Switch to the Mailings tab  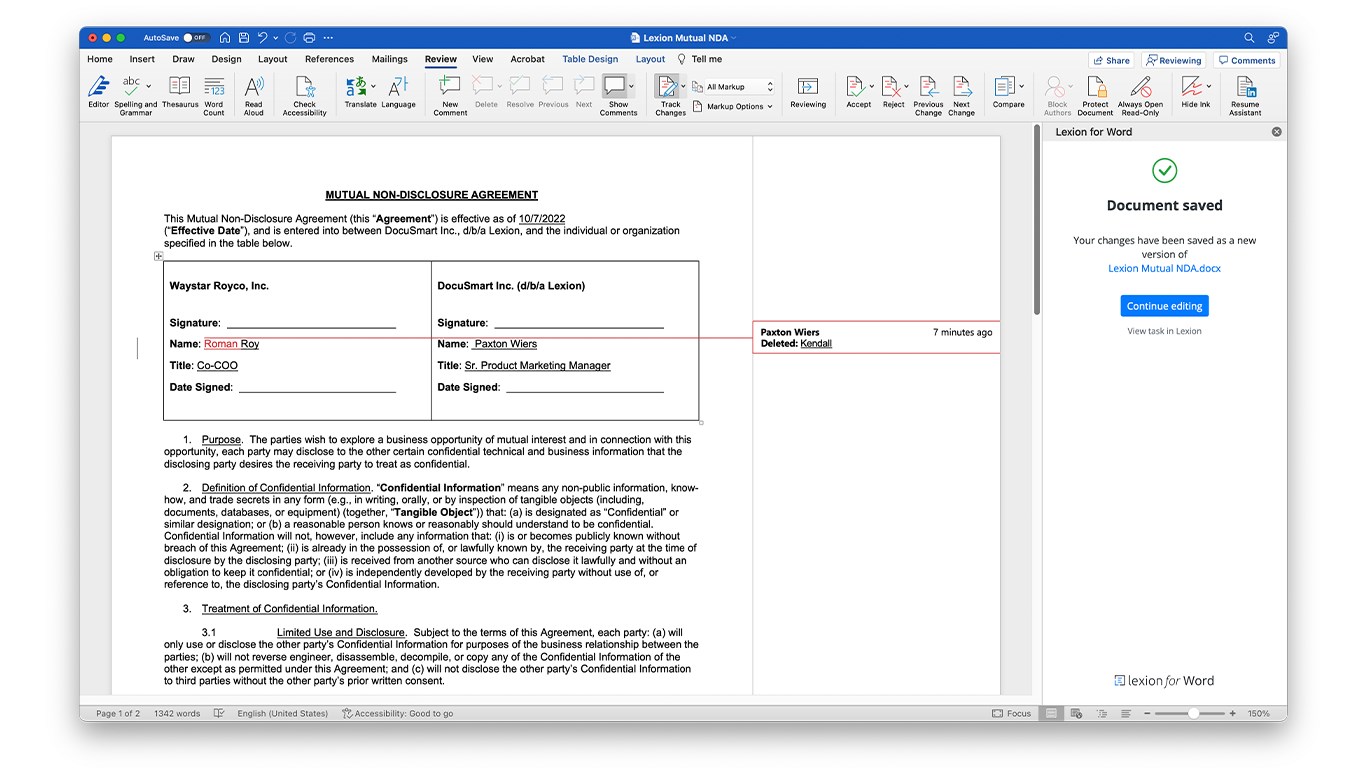tap(389, 59)
